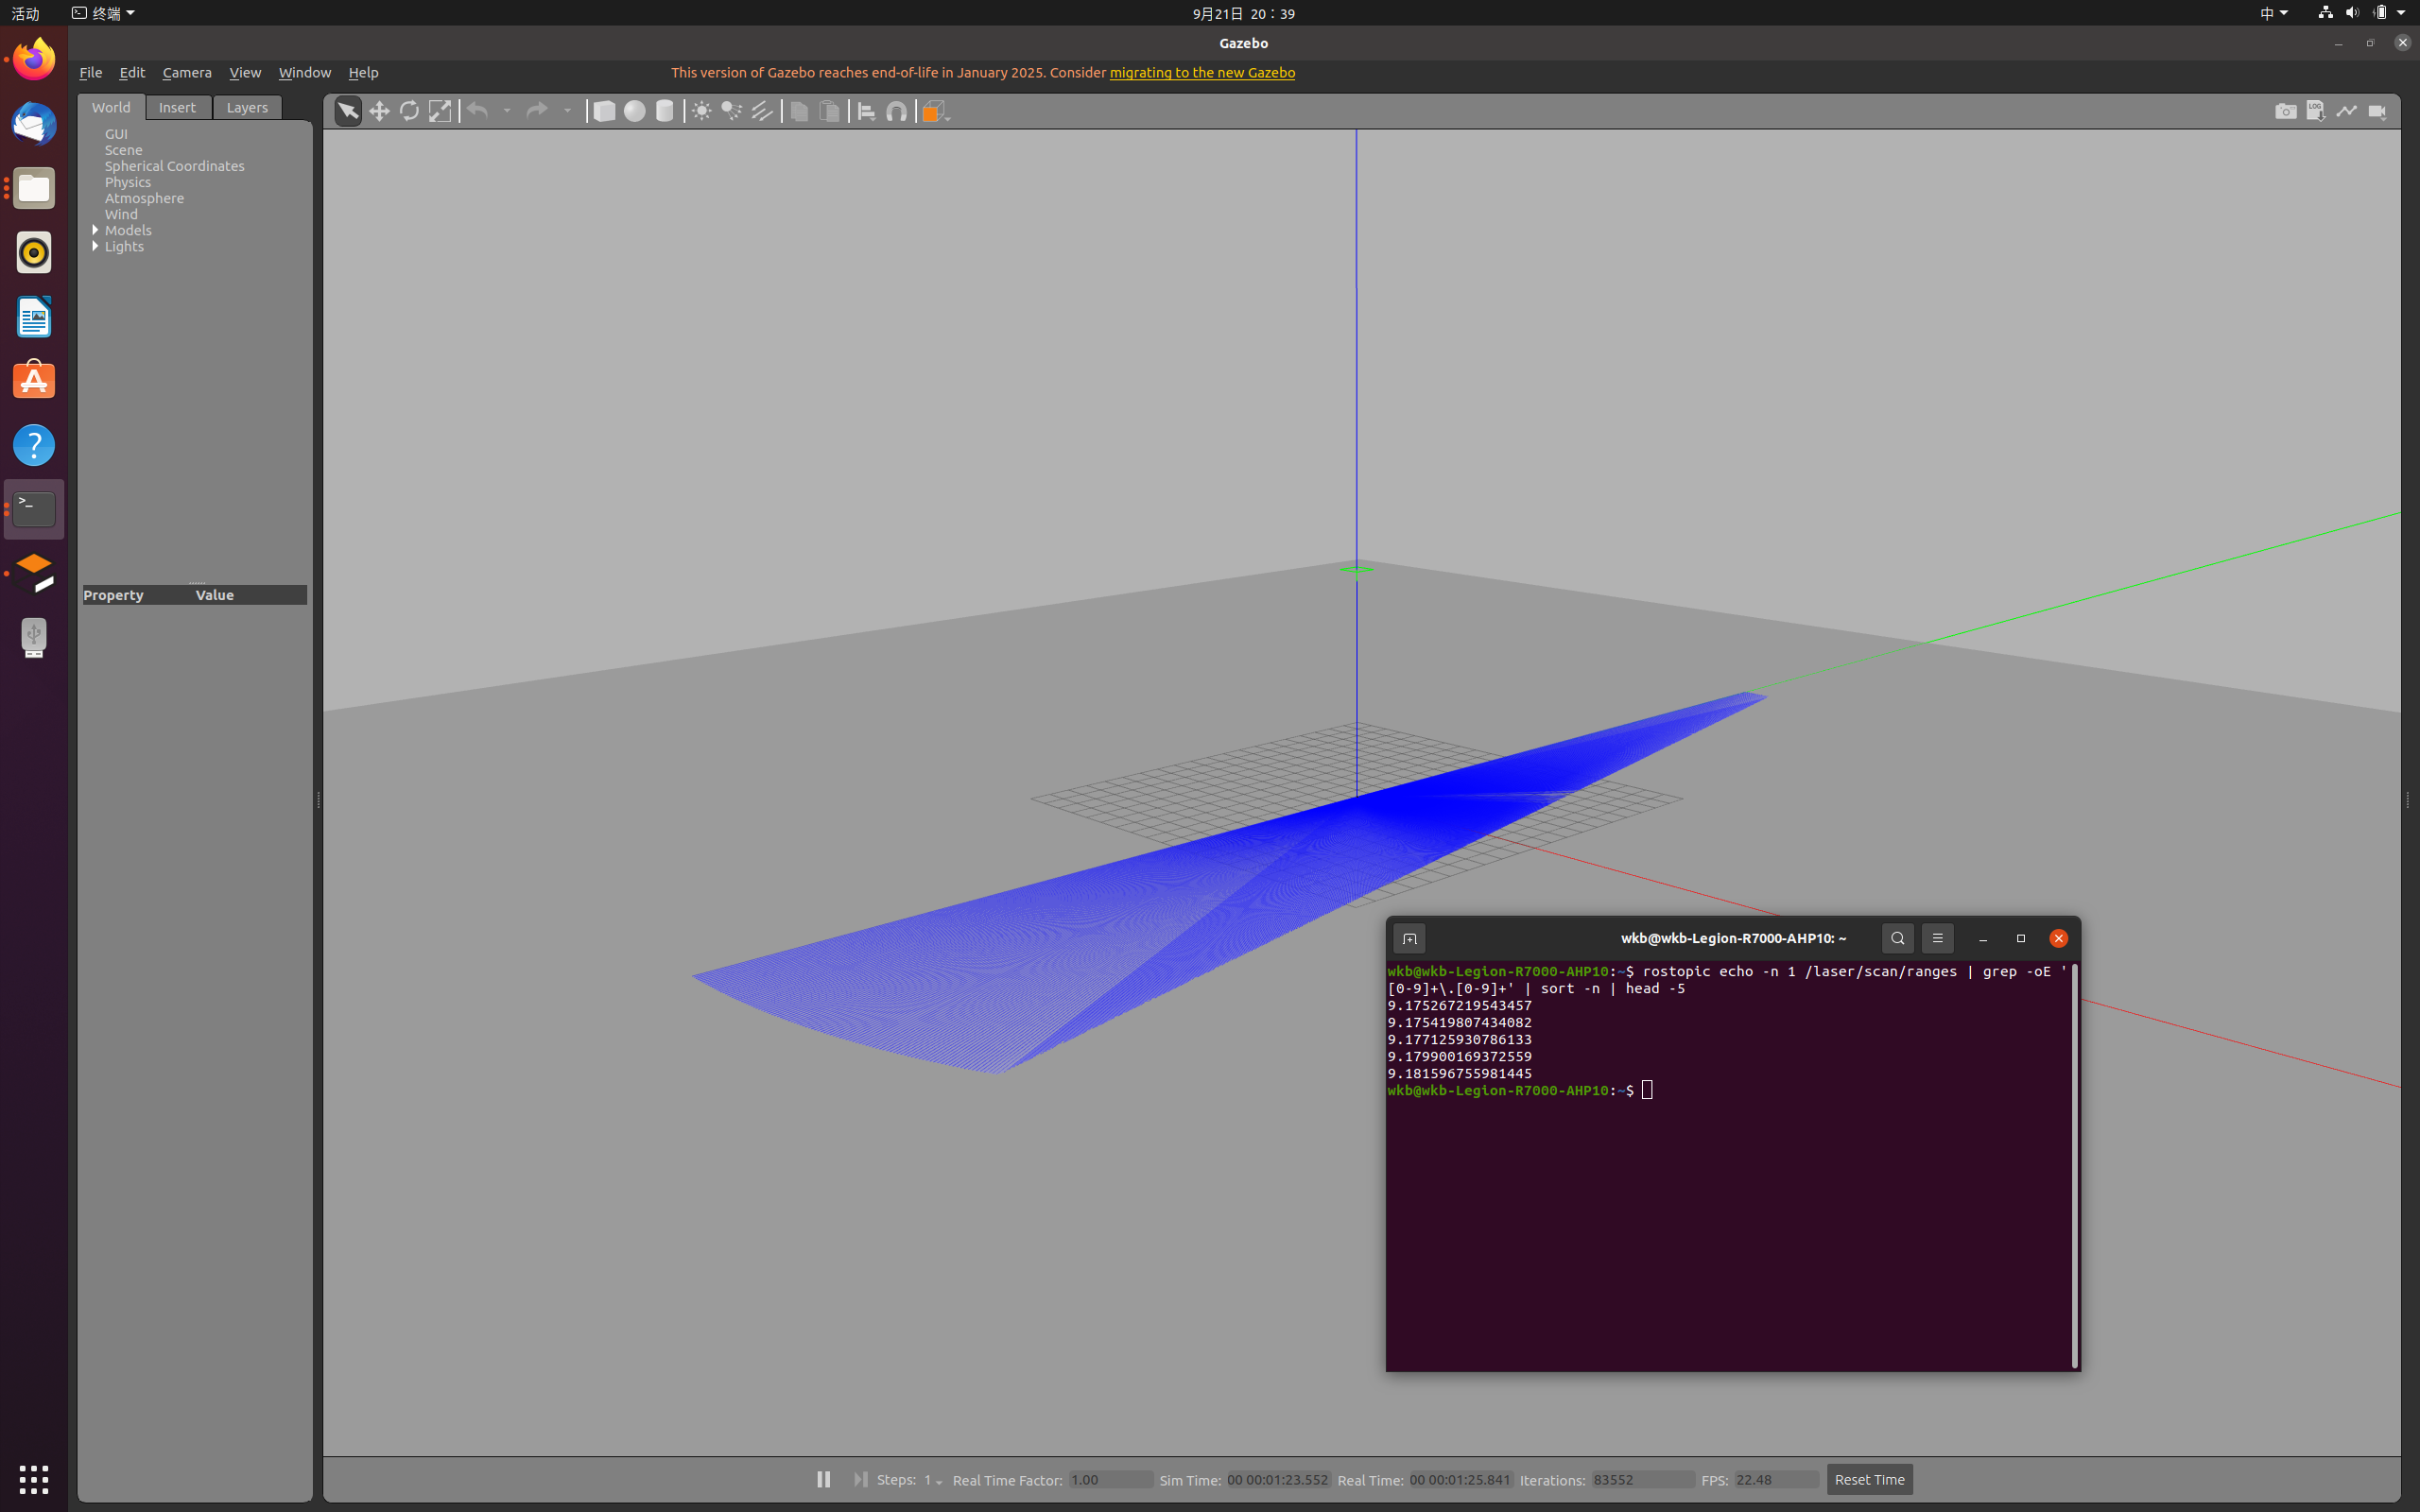
Task: Select Physics in the World tree
Action: coord(128,182)
